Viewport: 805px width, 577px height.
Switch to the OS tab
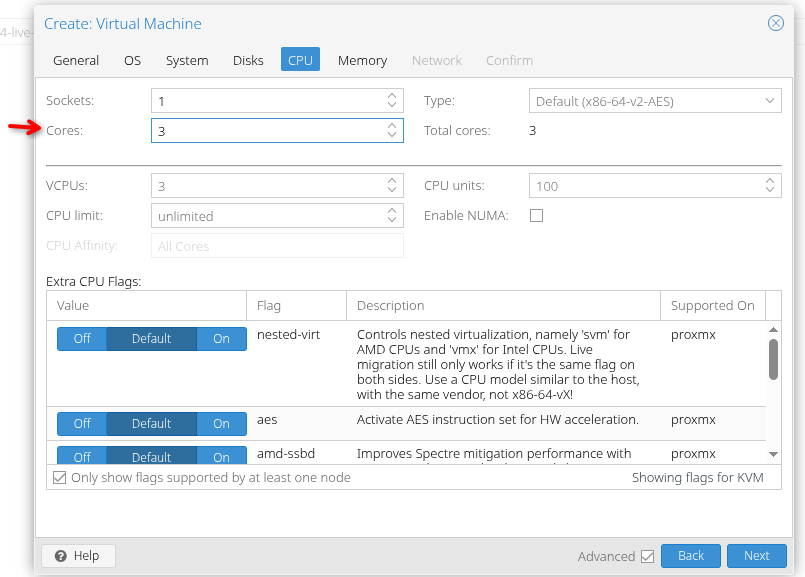[x=132, y=60]
